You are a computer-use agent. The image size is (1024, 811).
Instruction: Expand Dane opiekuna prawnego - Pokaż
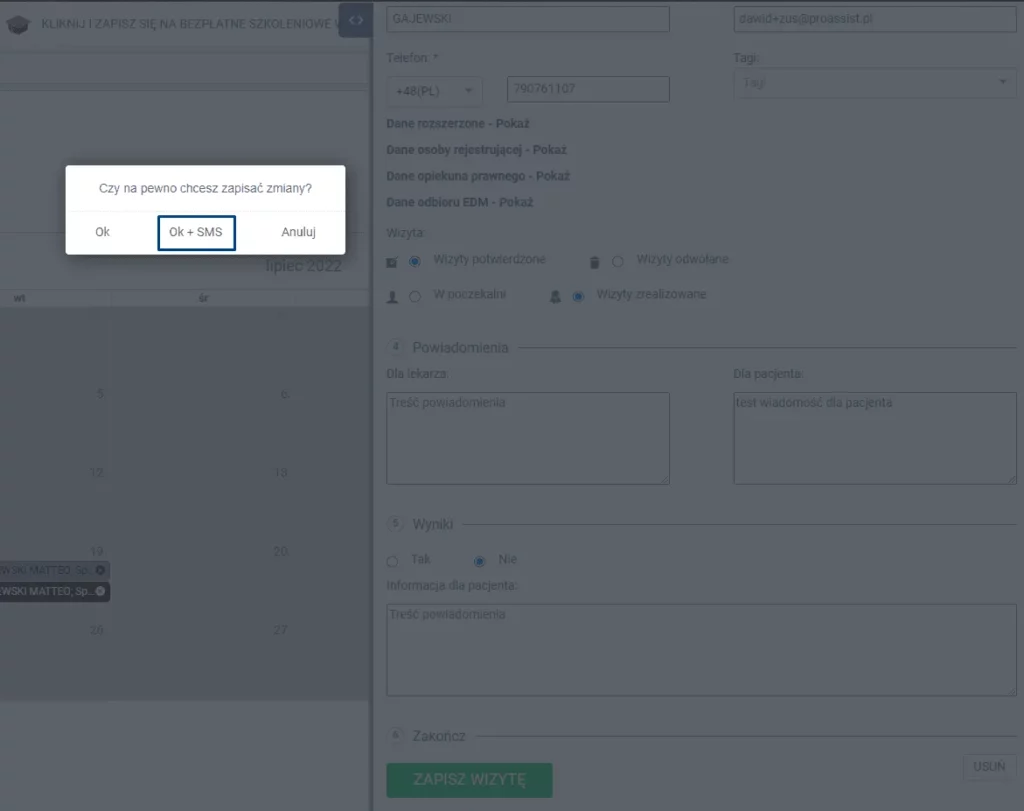pos(477,176)
